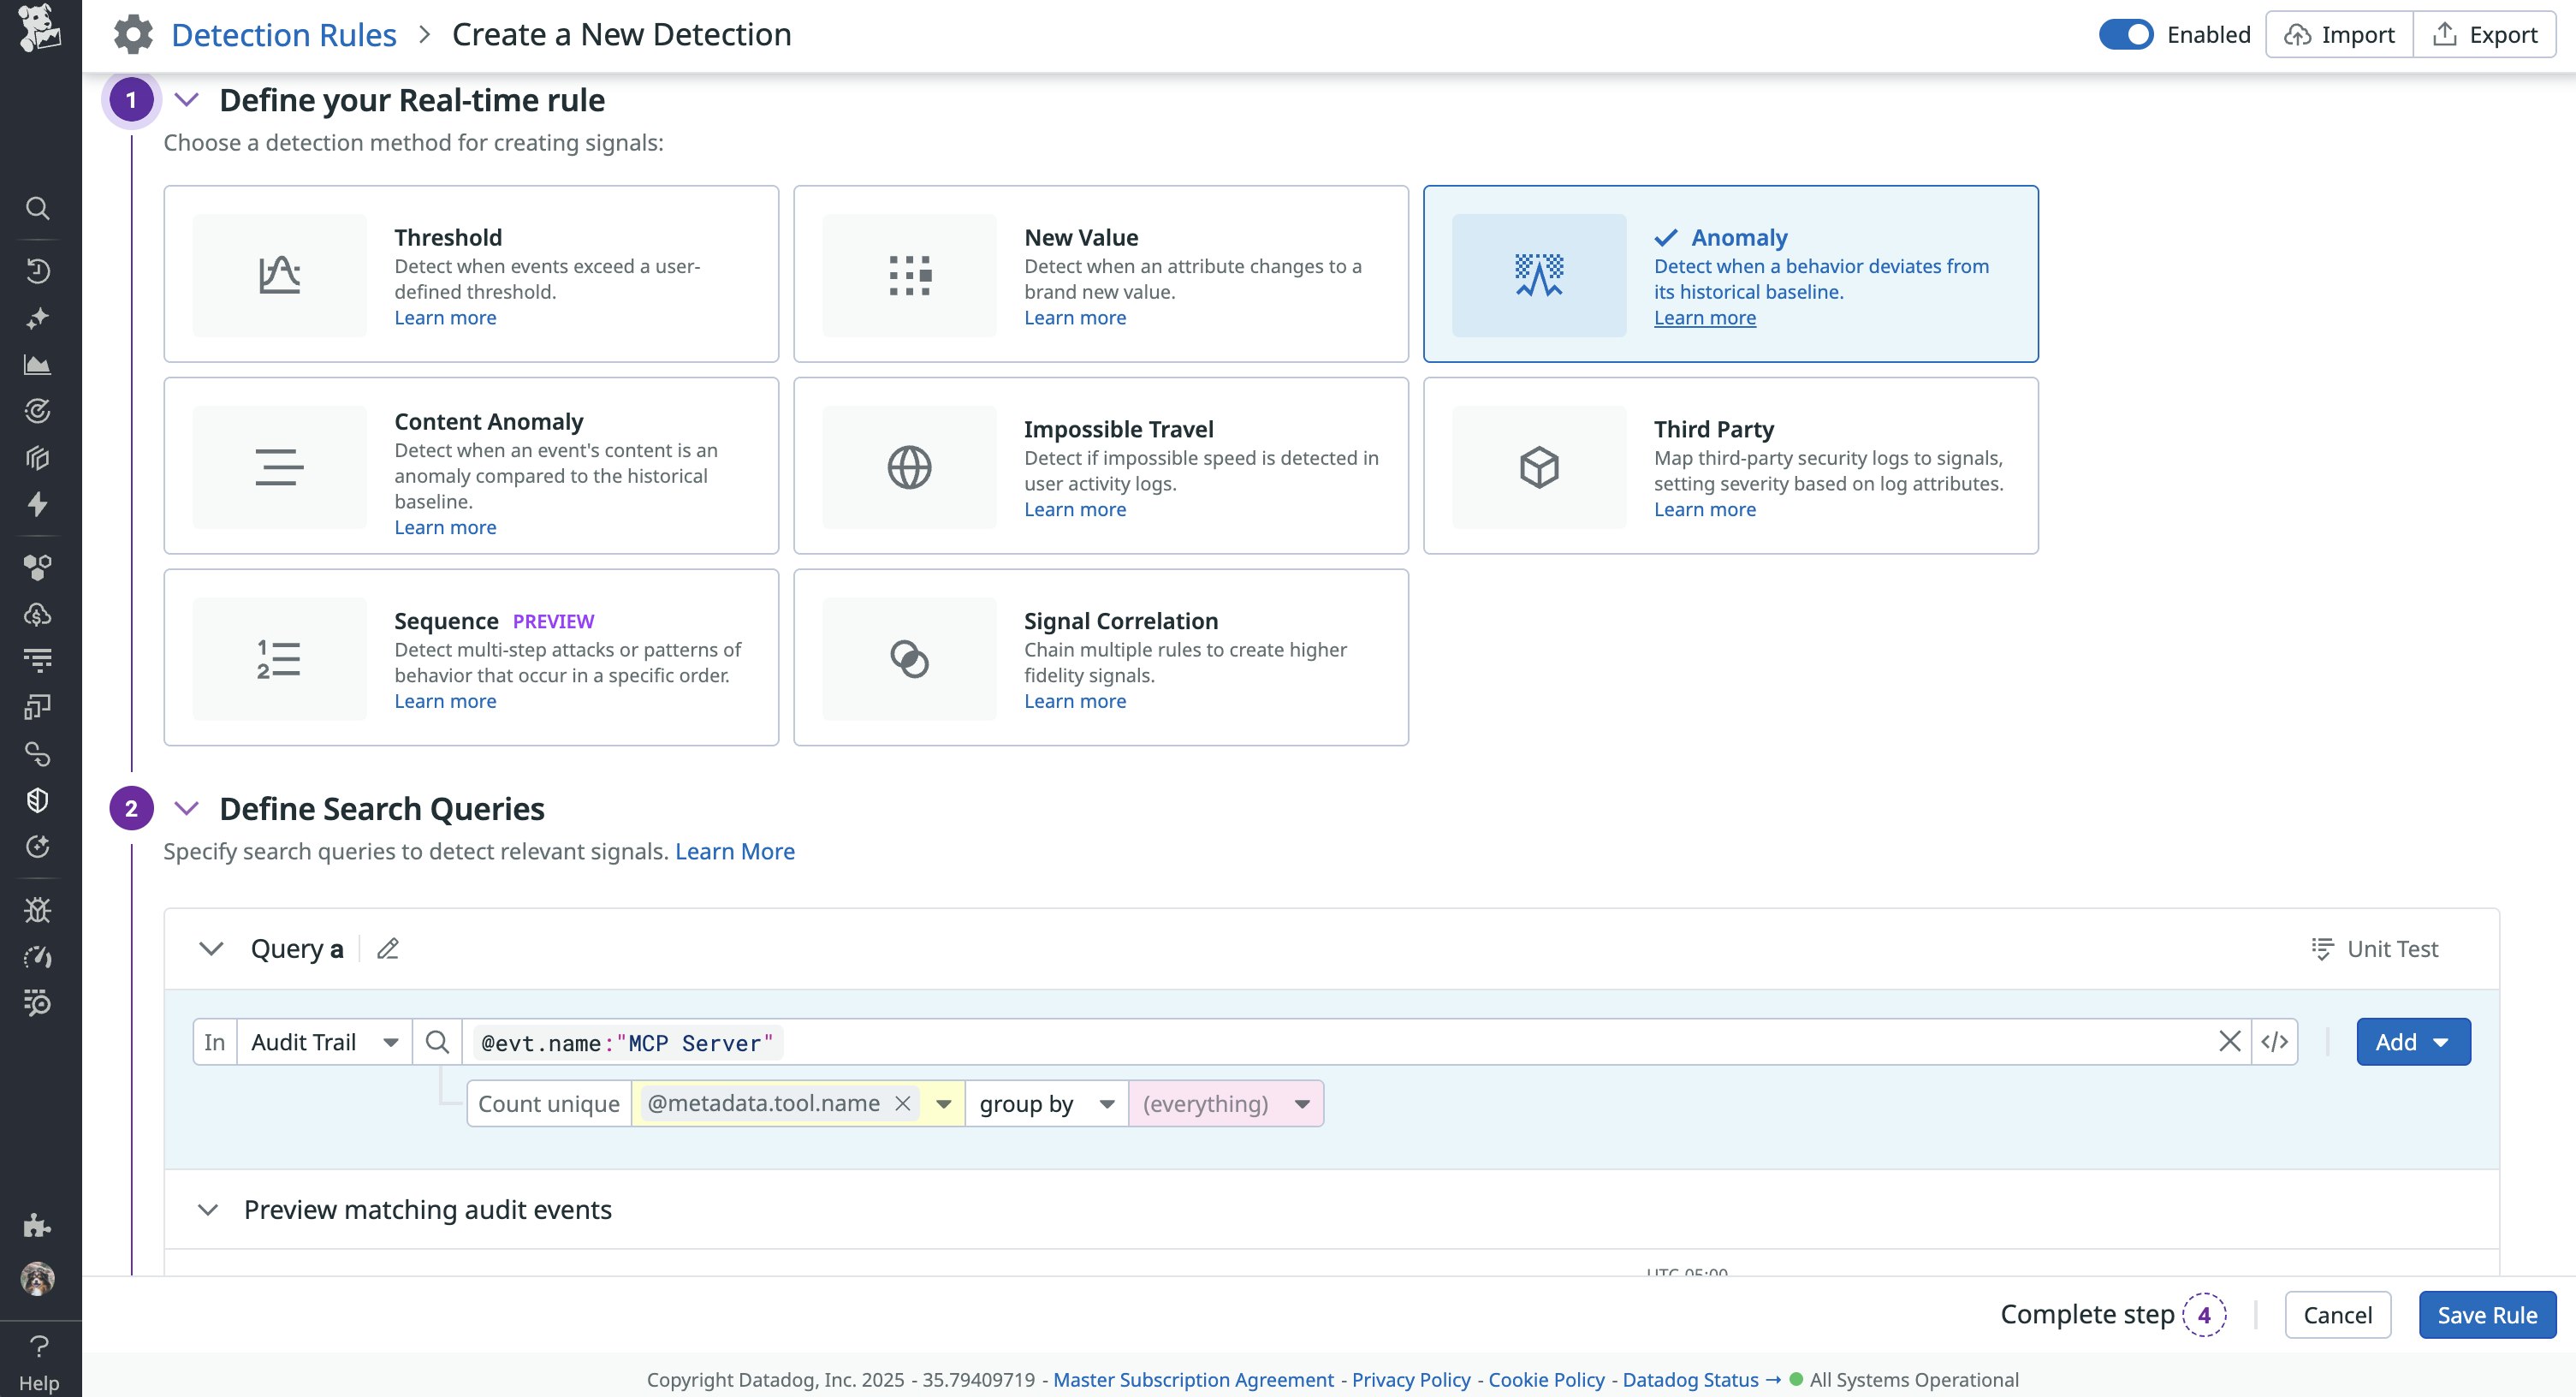This screenshot has width=2576, height=1397.
Task: Expand the Preview matching audit events section
Action: (210, 1208)
